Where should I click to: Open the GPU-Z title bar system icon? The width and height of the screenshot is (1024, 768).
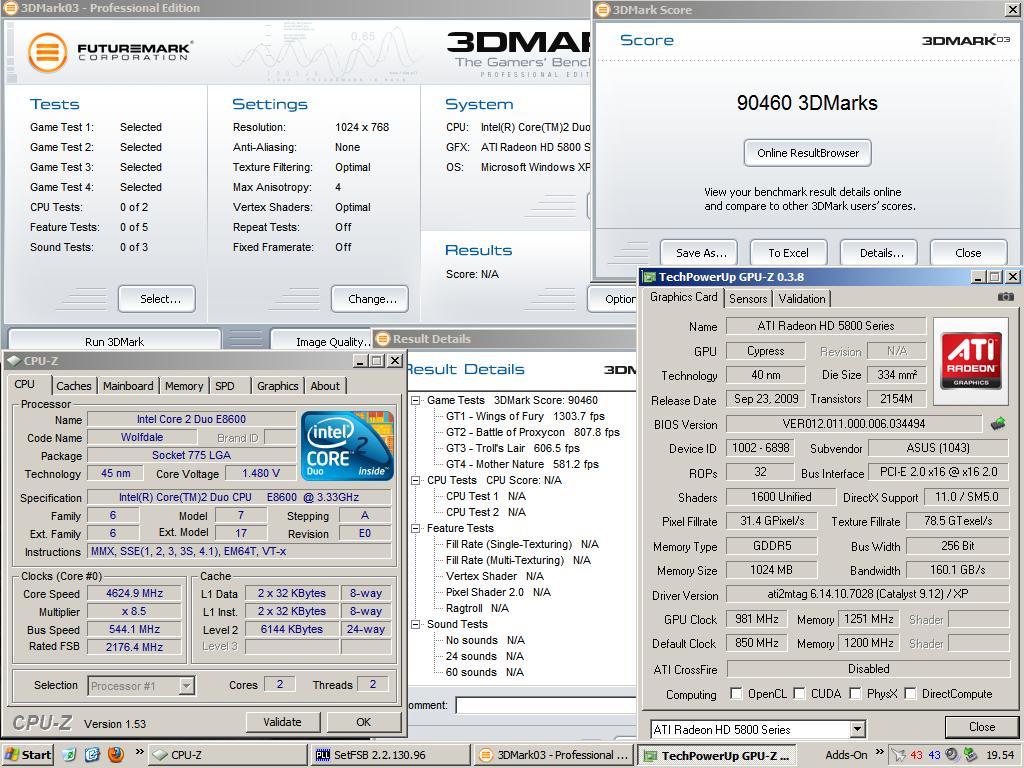pos(649,277)
